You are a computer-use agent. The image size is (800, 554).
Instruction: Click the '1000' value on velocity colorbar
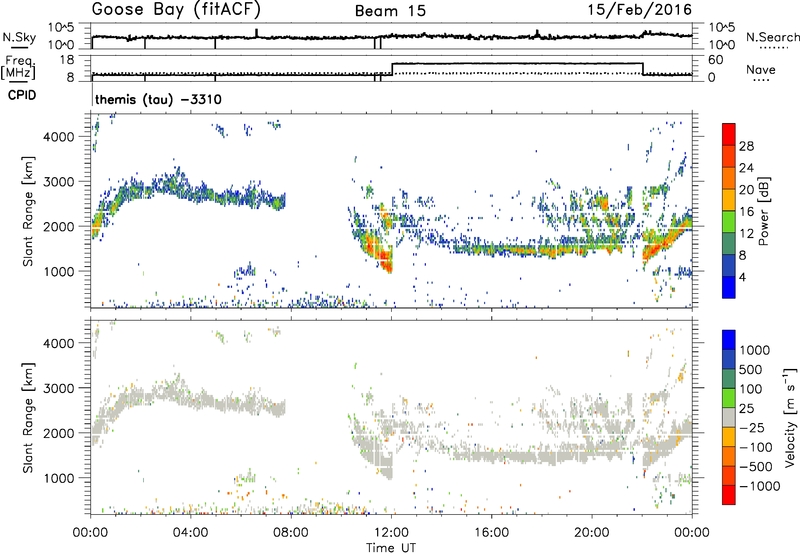(755, 350)
